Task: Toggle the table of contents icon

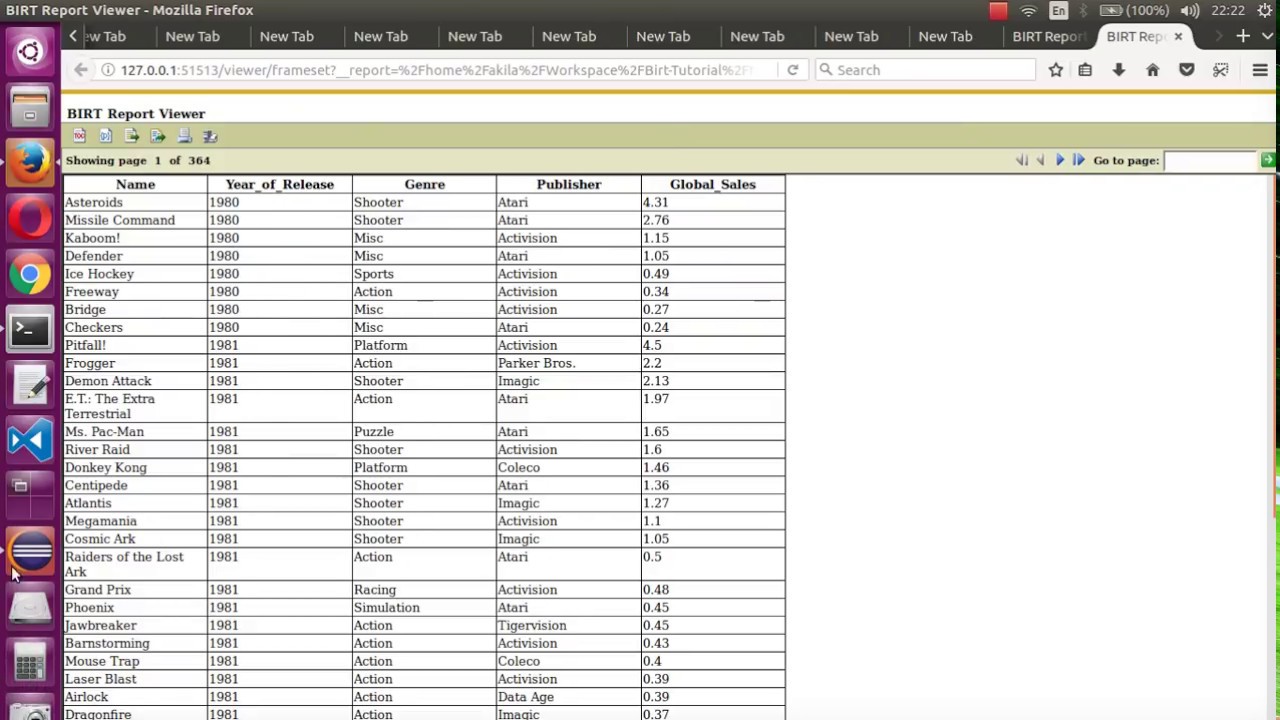Action: 80,136
